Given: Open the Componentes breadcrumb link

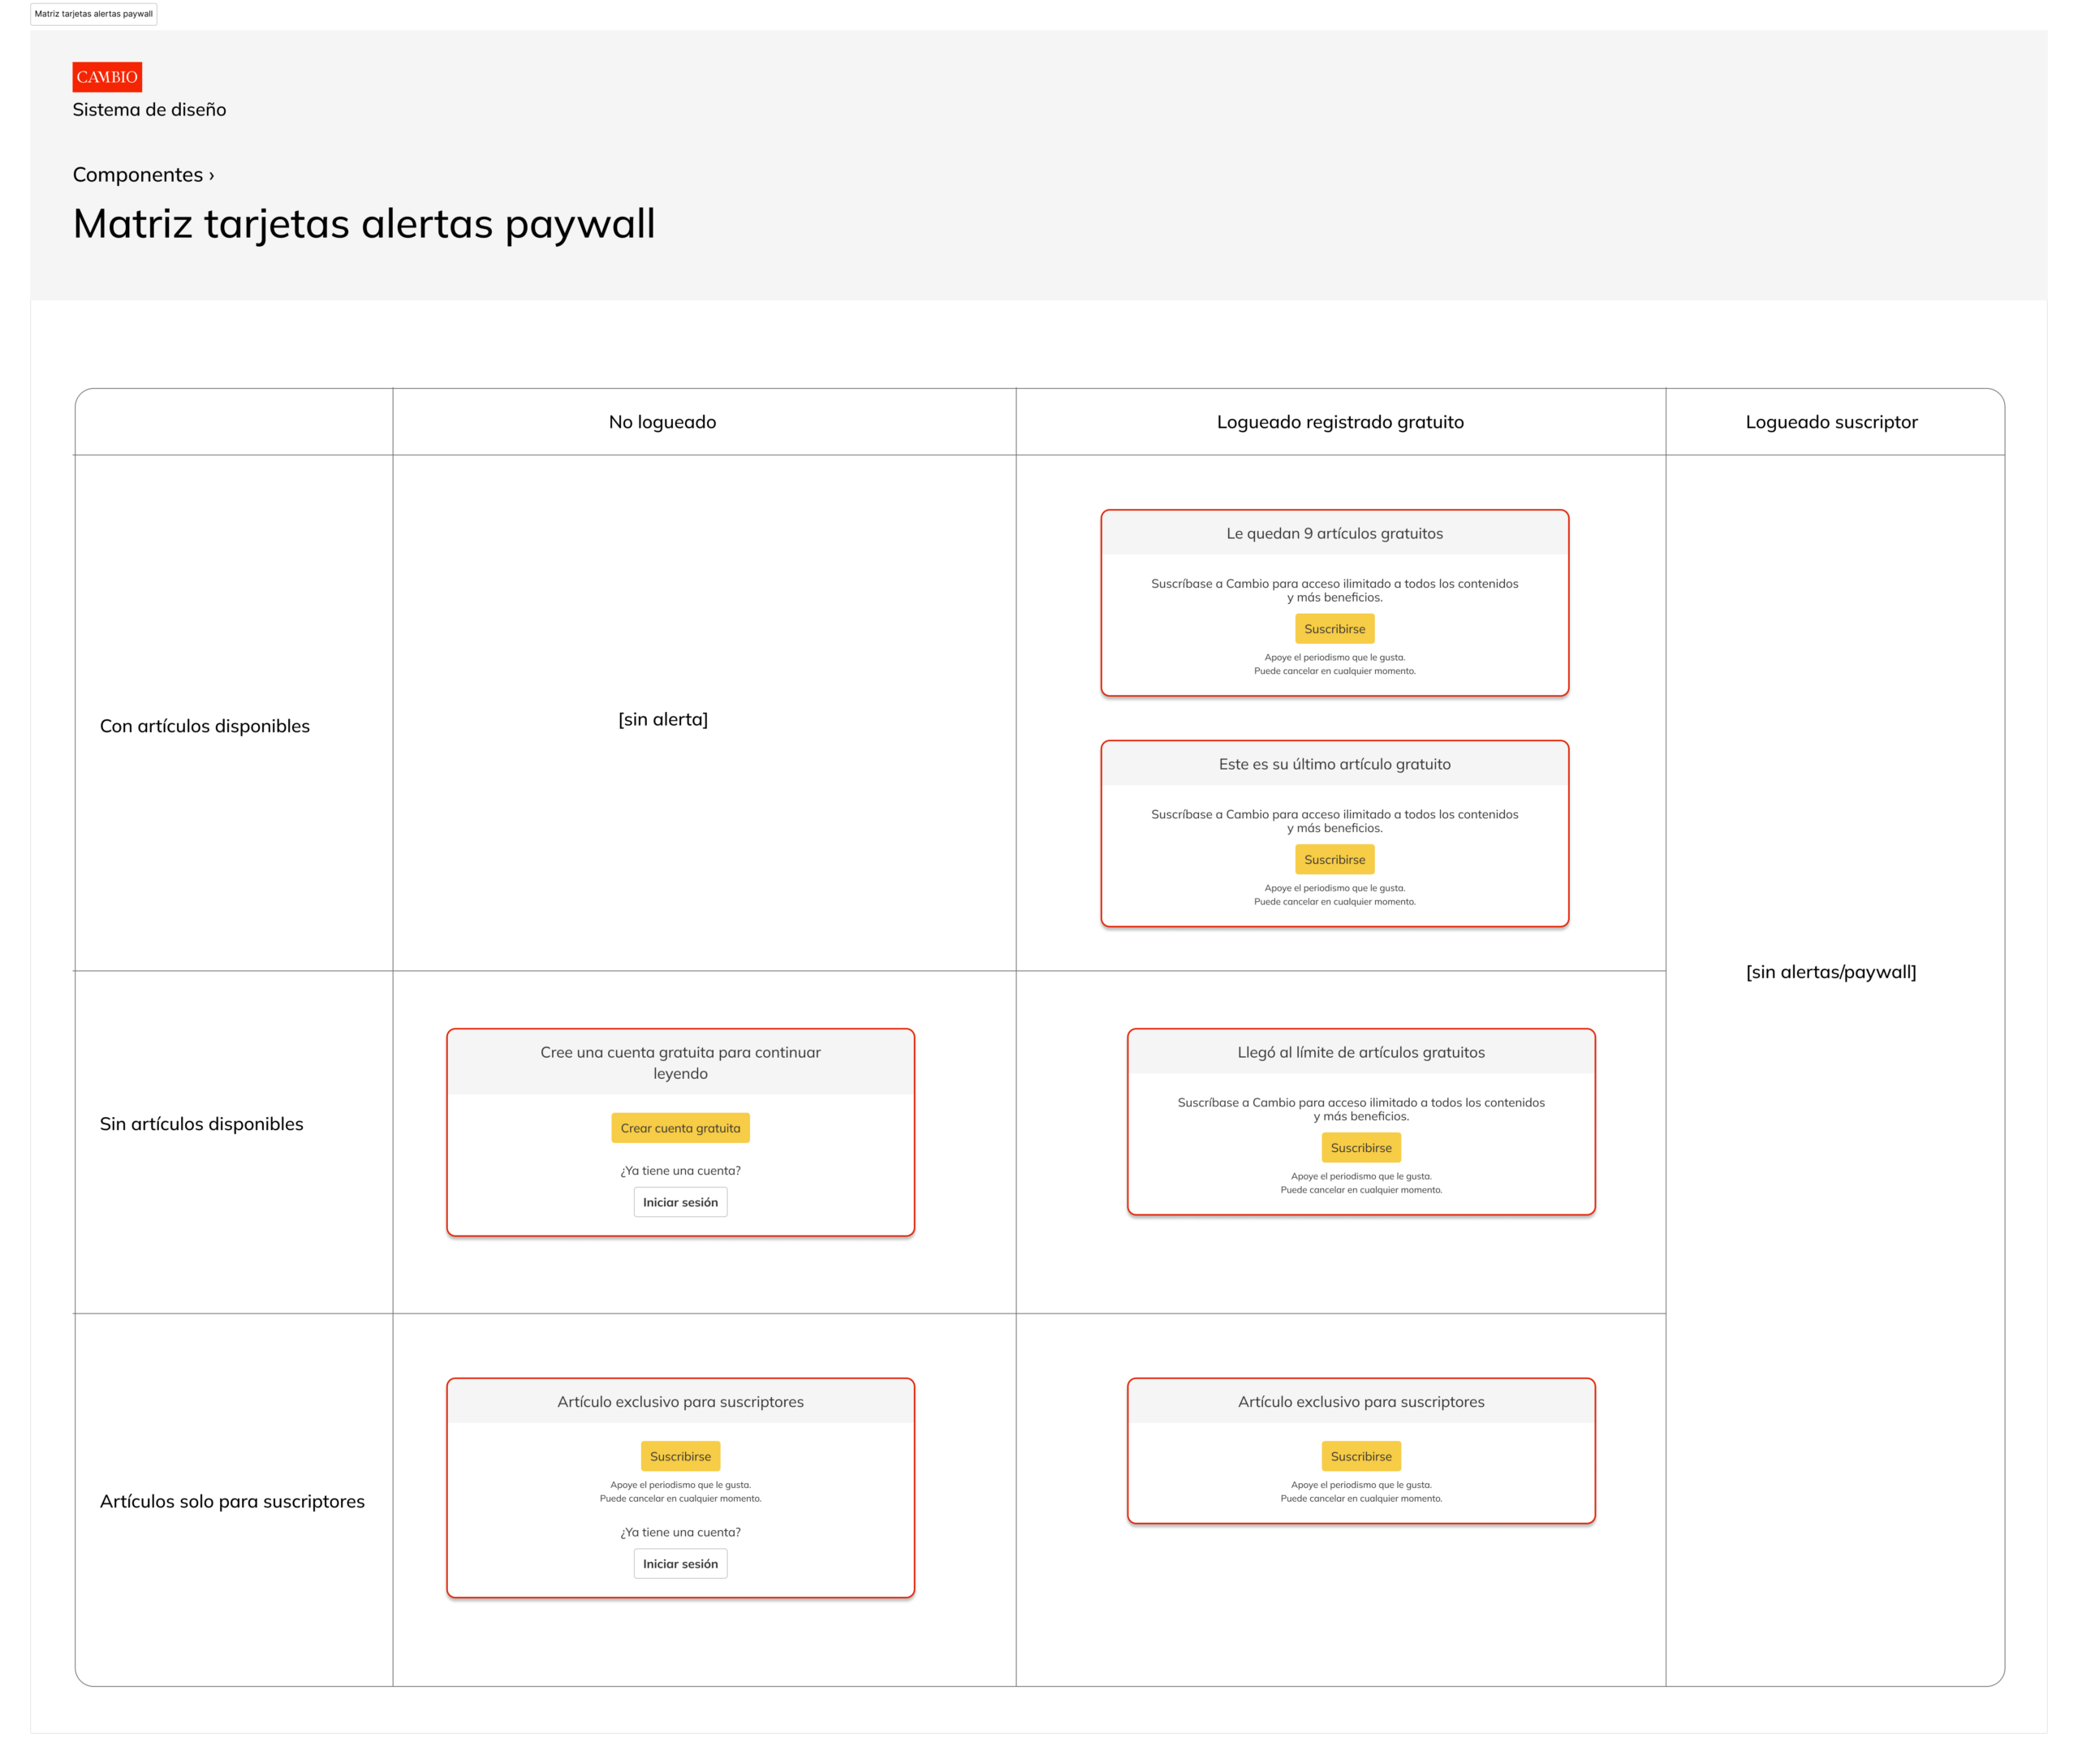Looking at the screenshot, I should (138, 175).
